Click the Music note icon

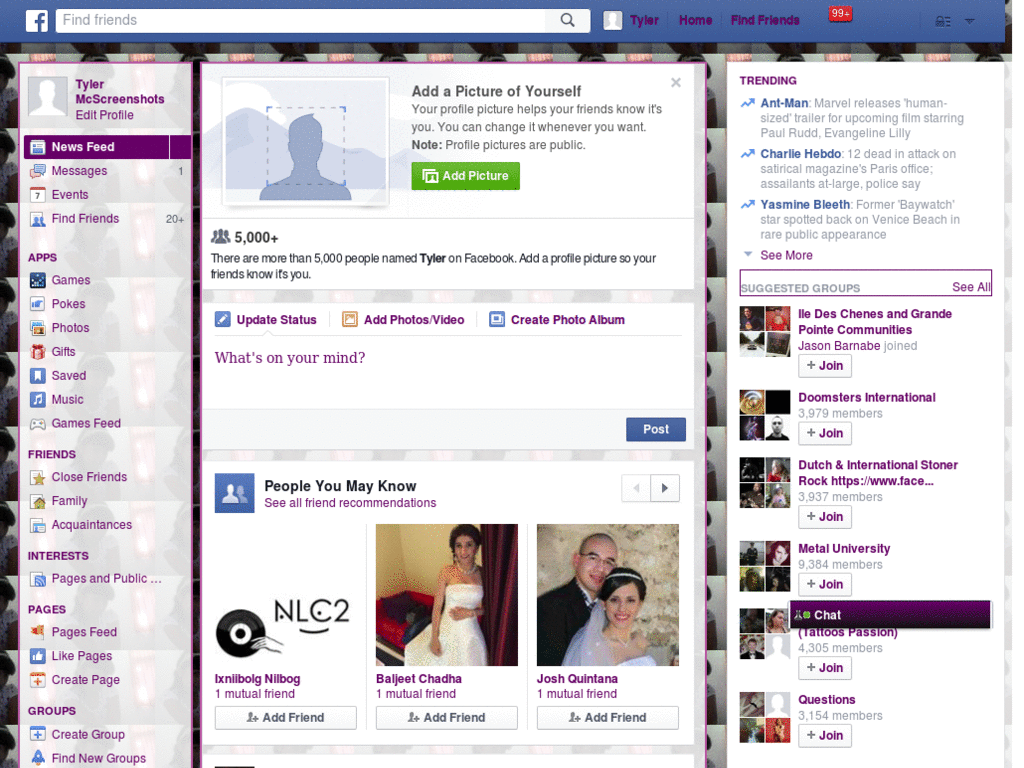(x=38, y=400)
